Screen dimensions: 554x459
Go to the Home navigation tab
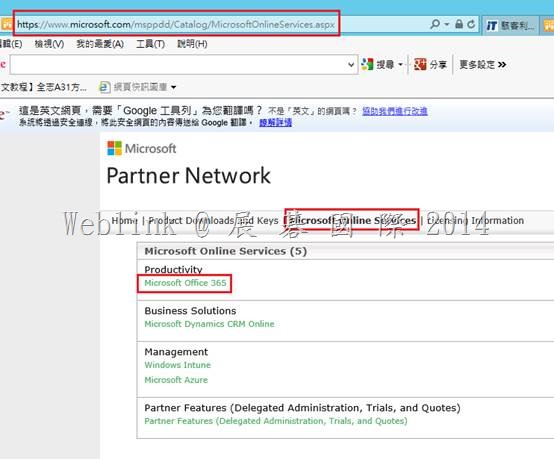point(124,220)
